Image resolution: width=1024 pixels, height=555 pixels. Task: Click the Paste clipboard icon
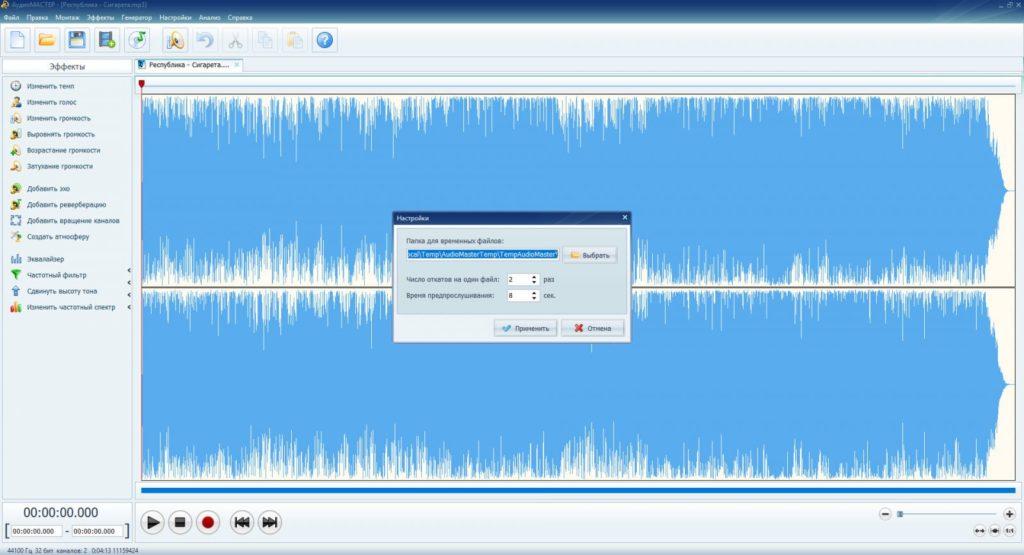[x=295, y=40]
